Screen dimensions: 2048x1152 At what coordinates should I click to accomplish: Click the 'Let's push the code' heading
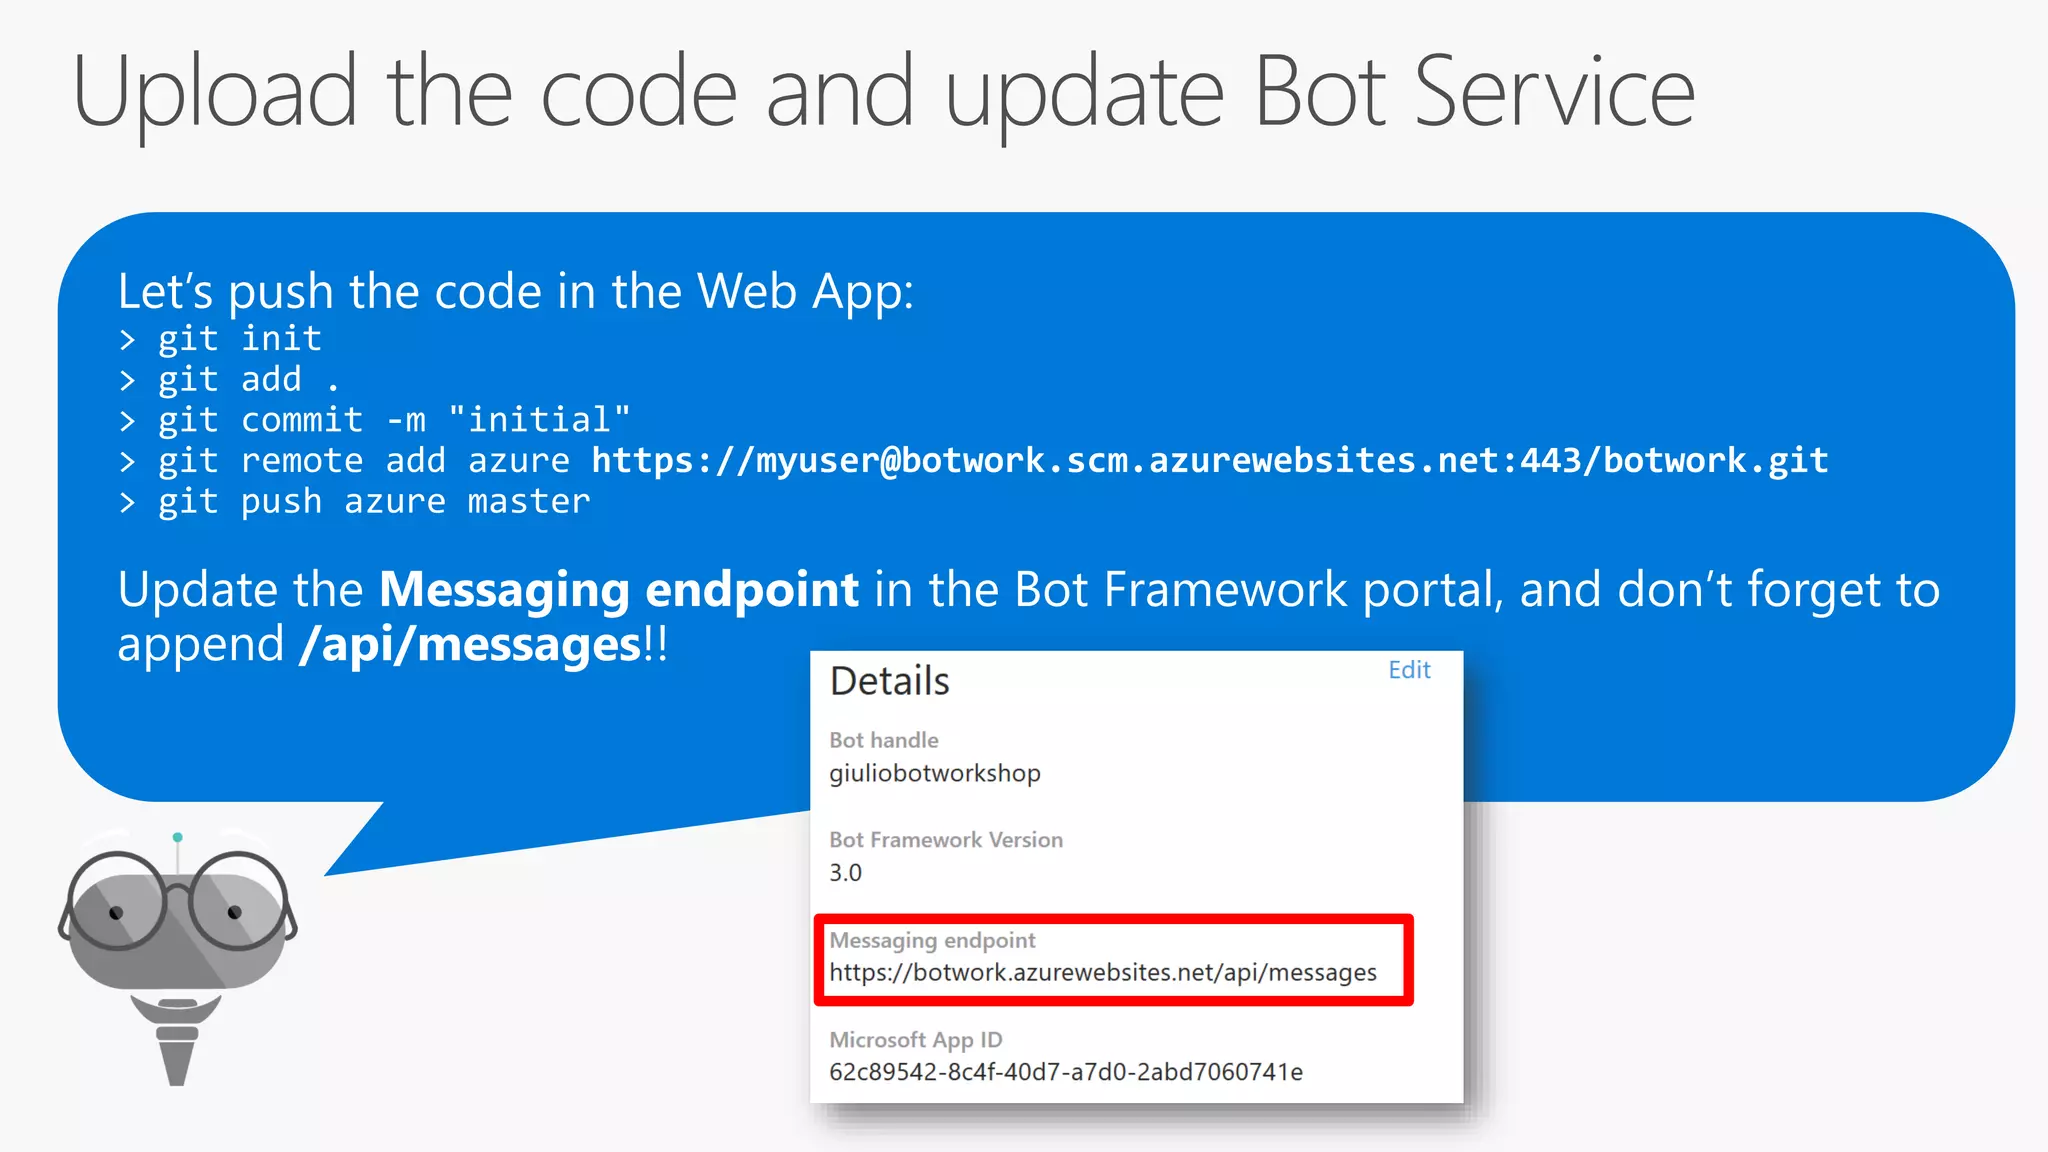point(515,292)
